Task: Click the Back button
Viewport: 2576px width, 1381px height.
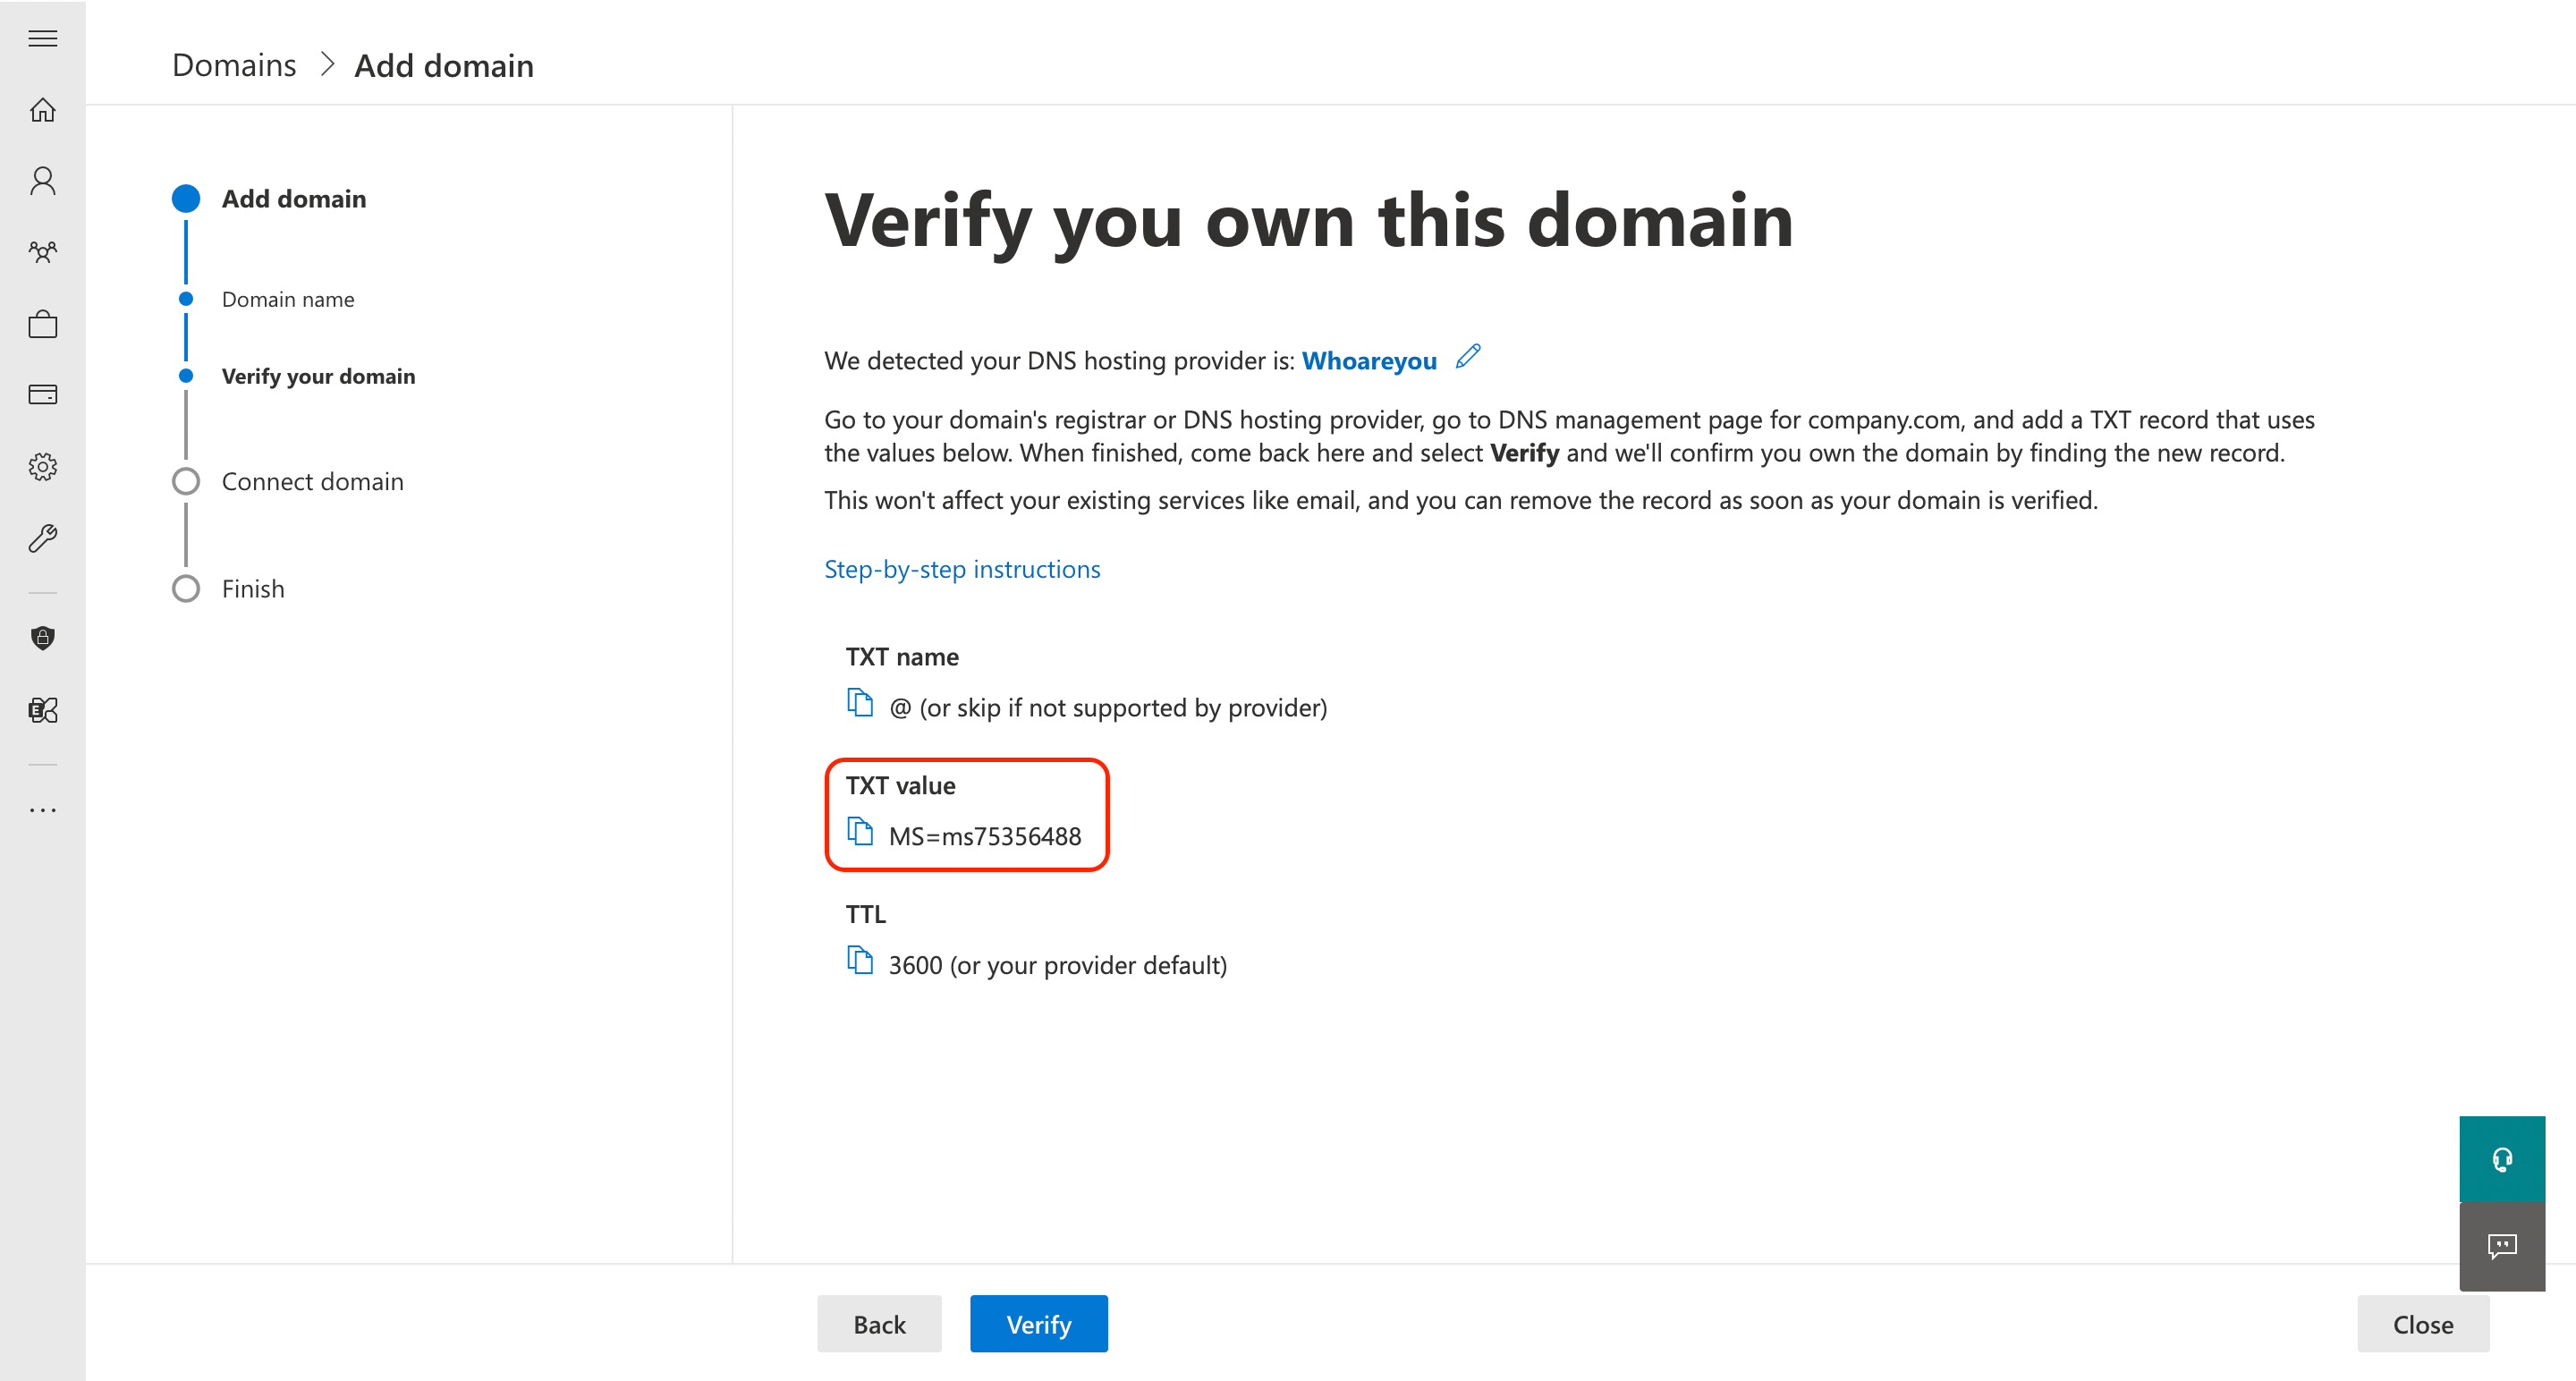Action: point(879,1324)
